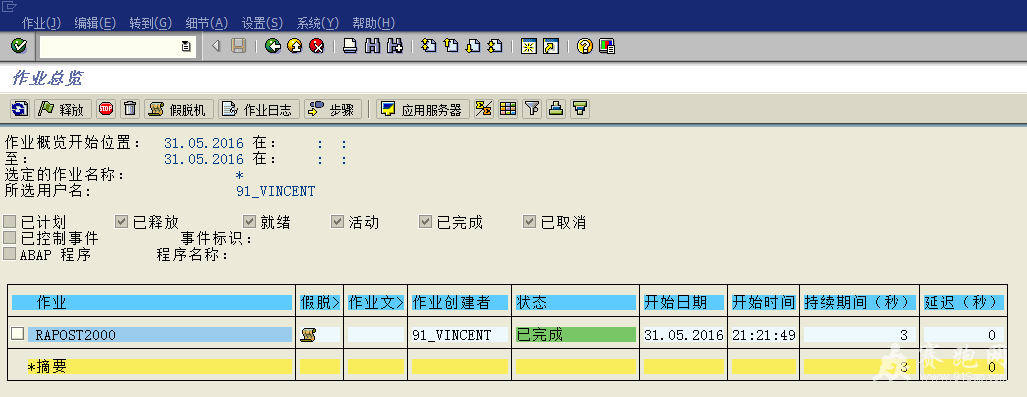The image size is (1027, 397).
Task: Open the window menu icon left of 作业(J)
Action: [9, 6]
